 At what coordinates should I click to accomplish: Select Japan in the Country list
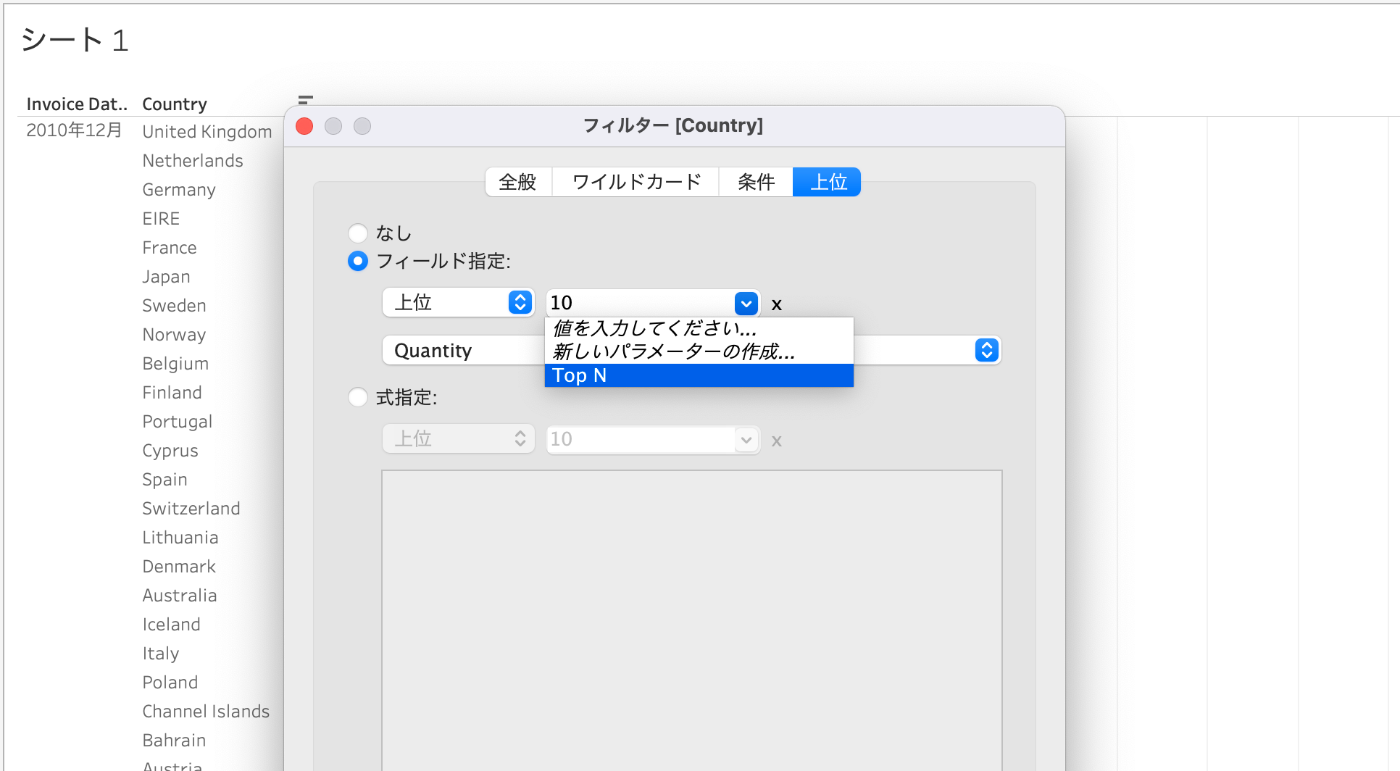166,277
